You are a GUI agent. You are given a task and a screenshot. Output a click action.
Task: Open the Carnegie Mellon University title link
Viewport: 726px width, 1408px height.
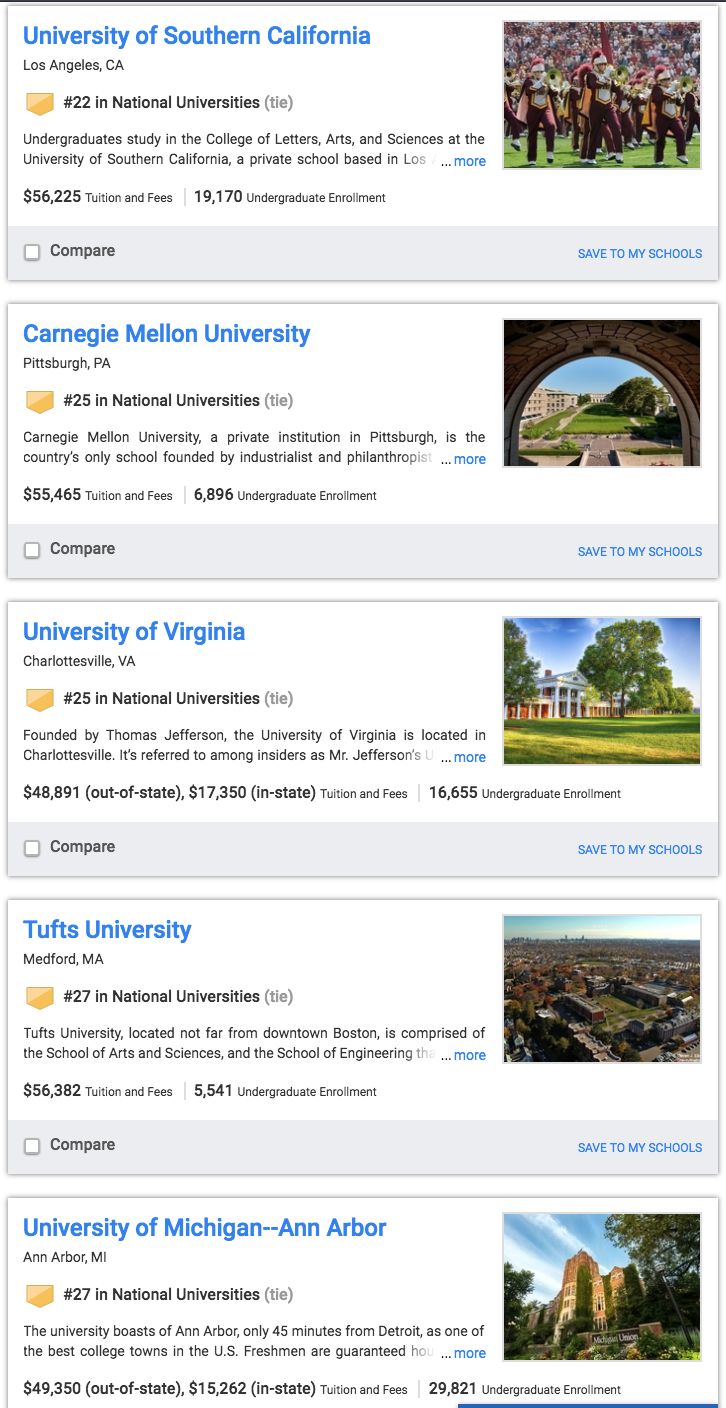pos(167,334)
